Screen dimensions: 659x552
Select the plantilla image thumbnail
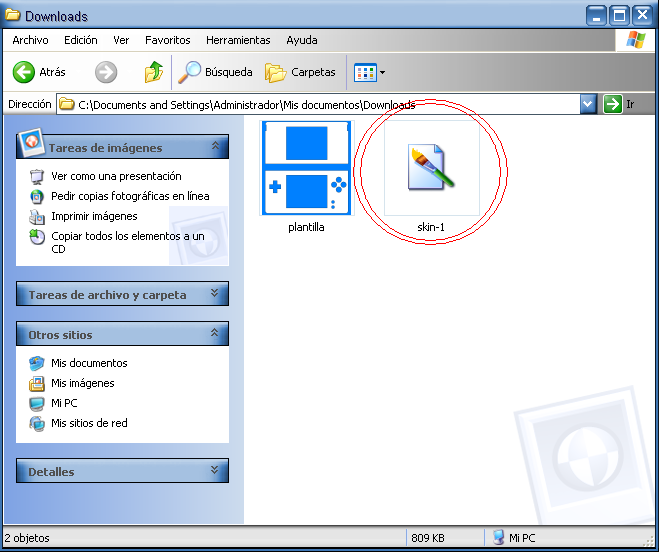306,168
